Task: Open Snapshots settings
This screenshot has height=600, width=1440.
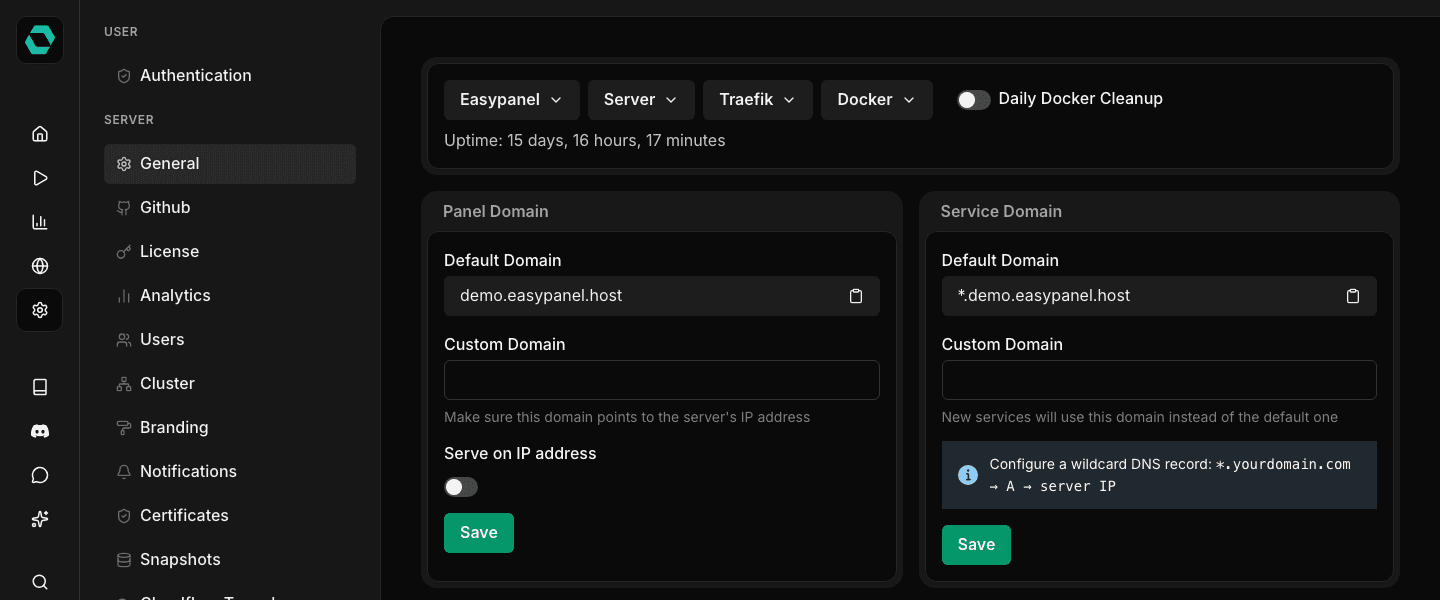Action: 230,560
